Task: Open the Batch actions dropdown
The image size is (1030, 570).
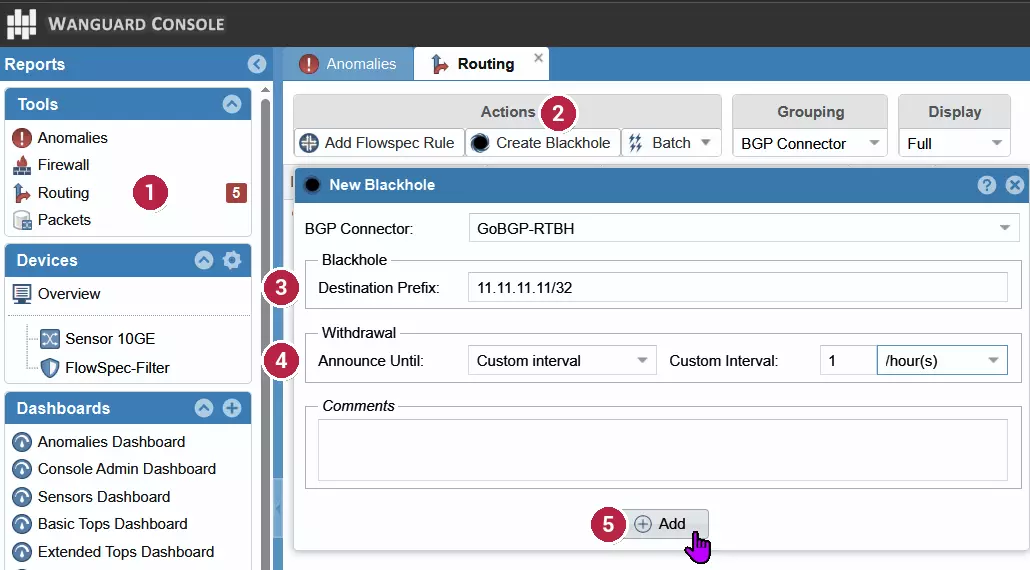Action: coord(671,142)
